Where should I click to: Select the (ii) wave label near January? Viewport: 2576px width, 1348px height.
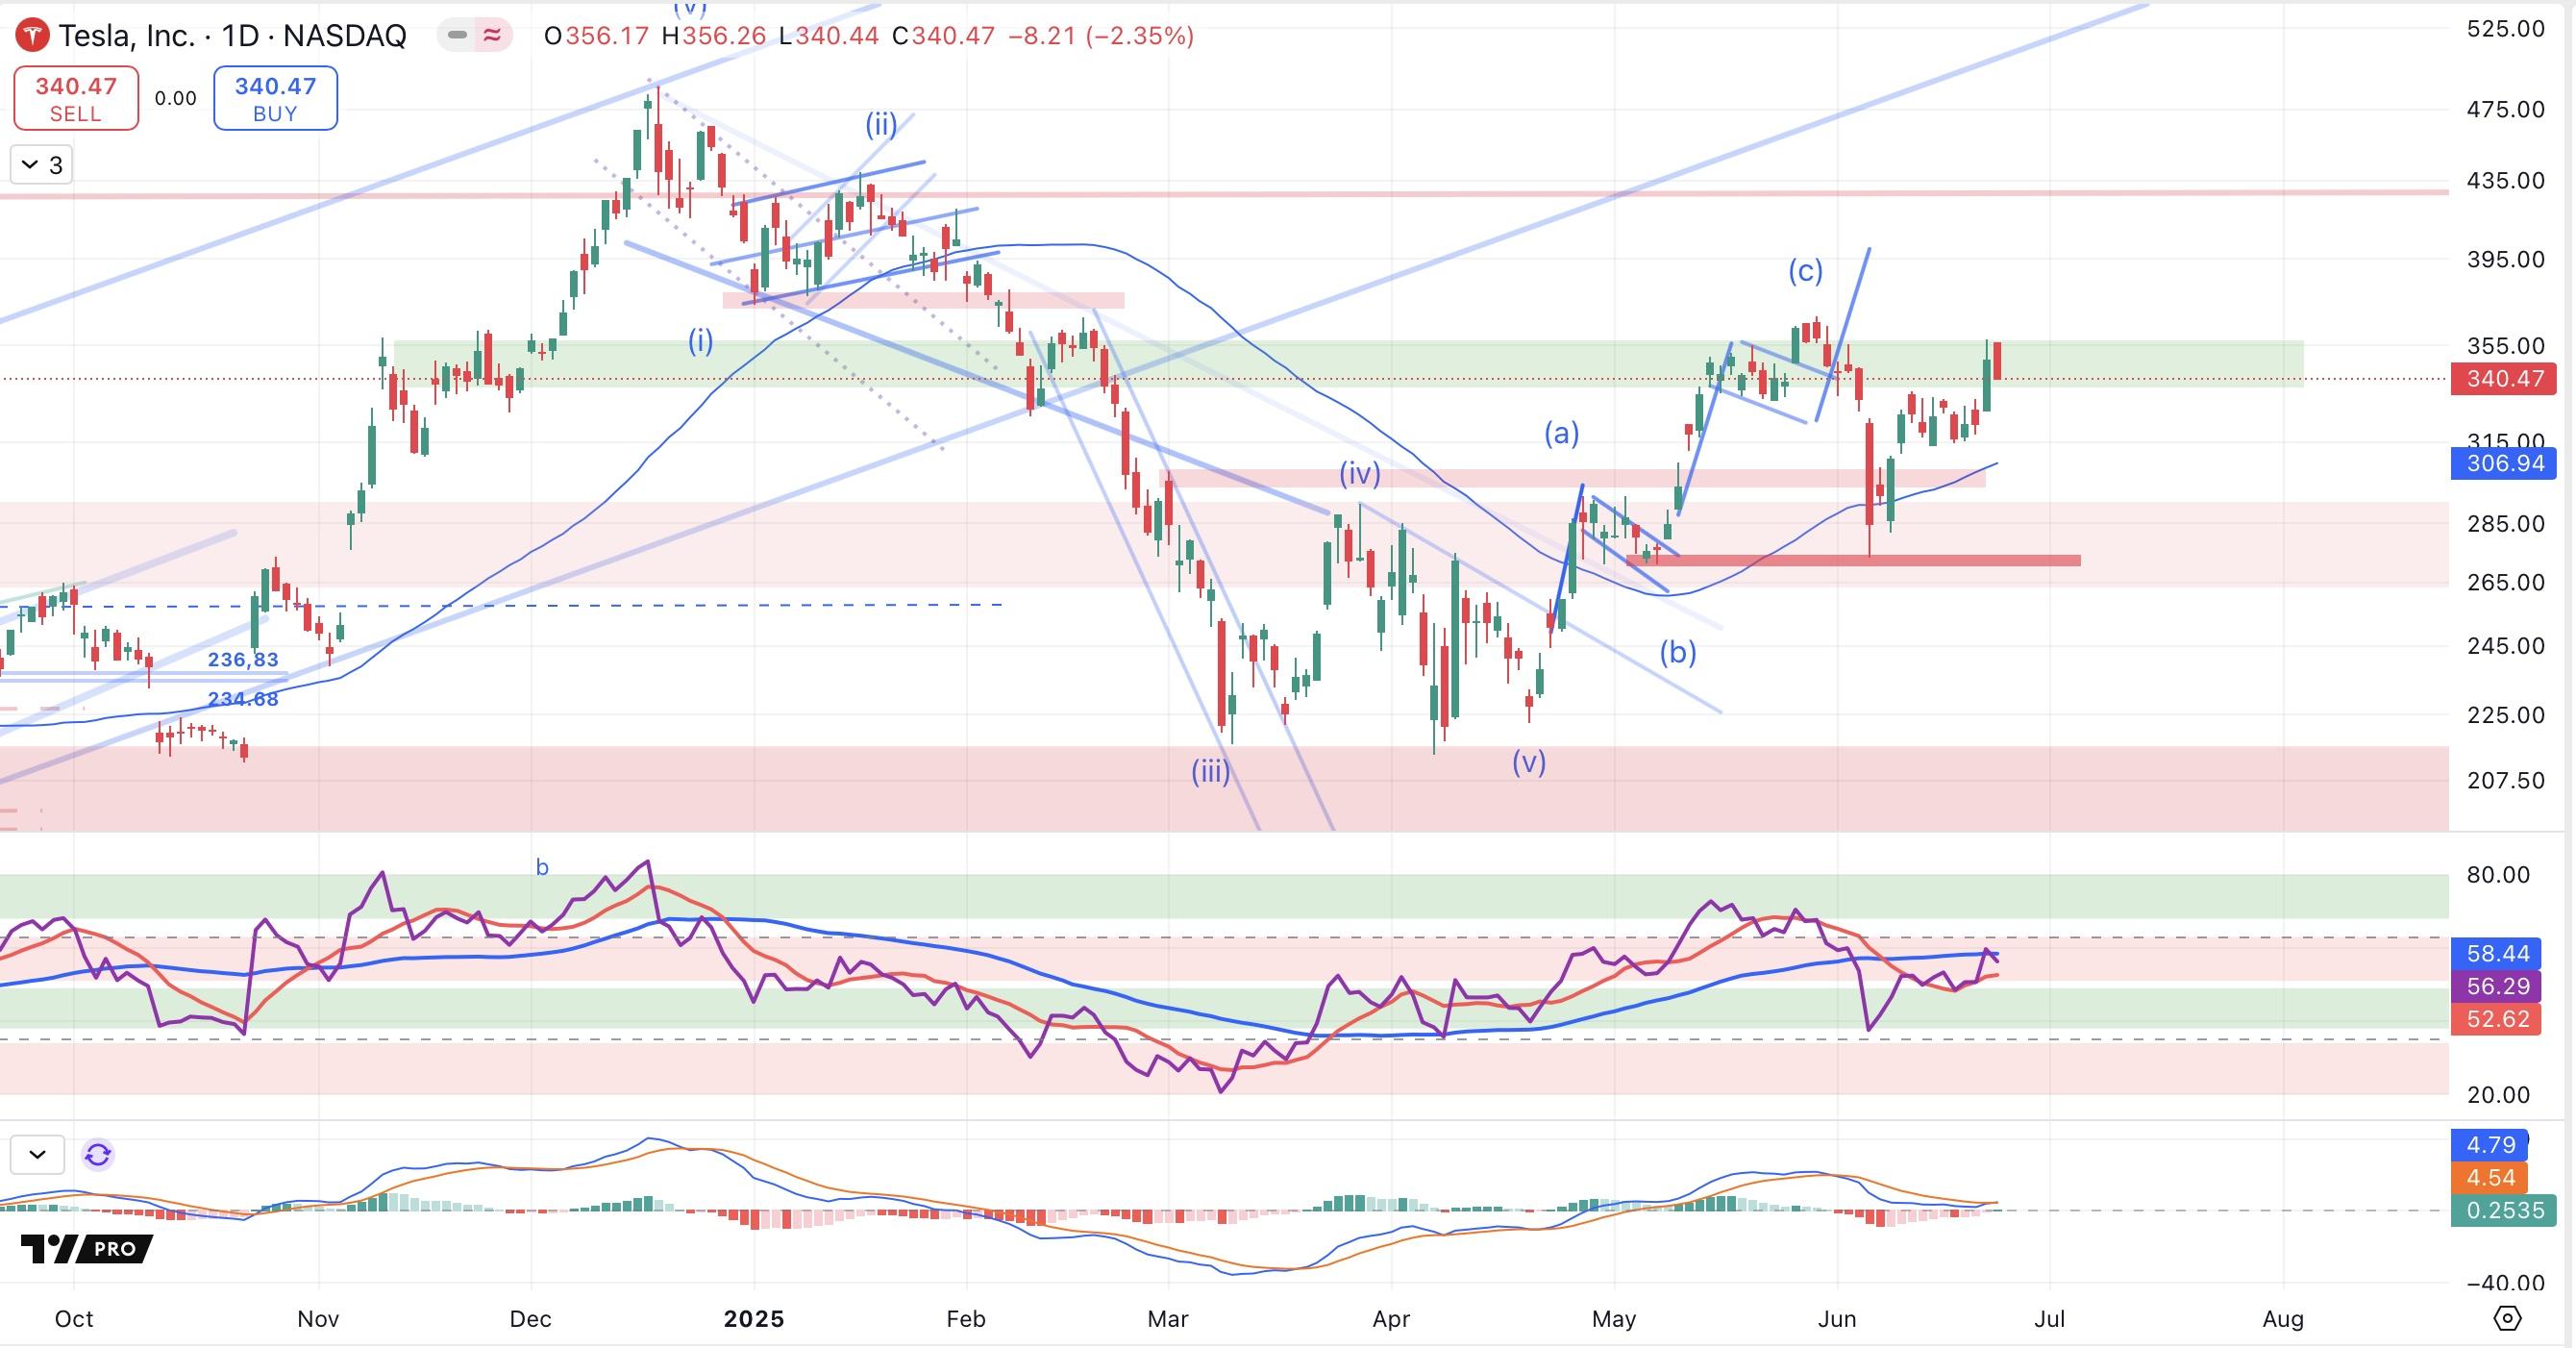(x=881, y=125)
